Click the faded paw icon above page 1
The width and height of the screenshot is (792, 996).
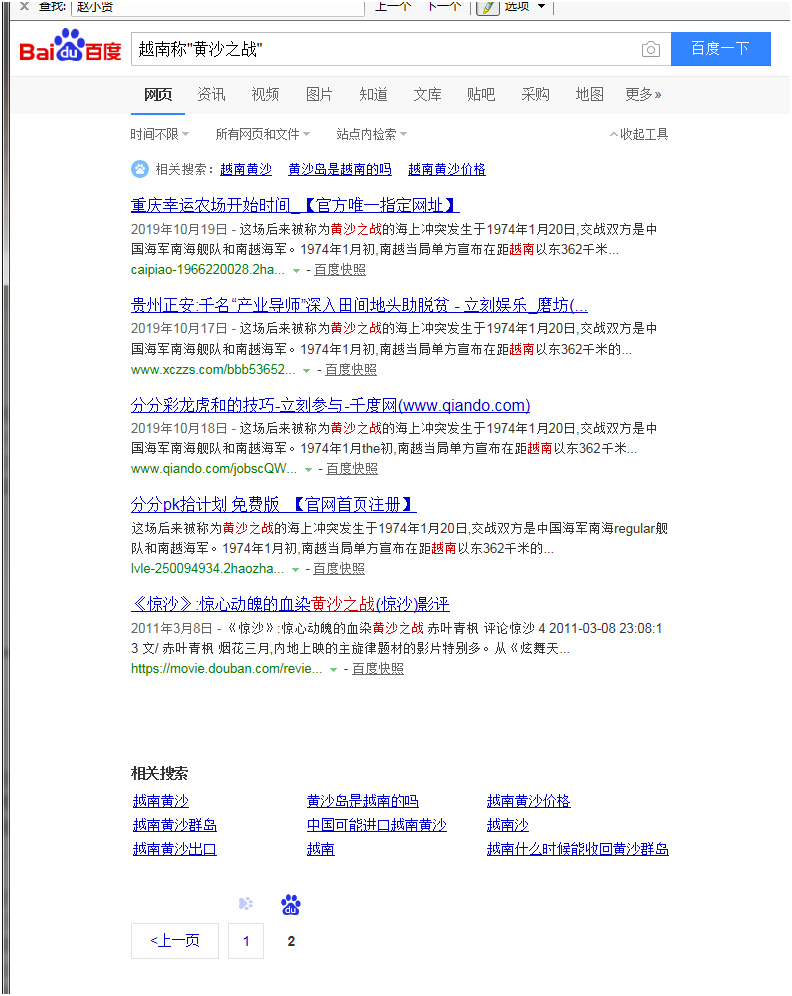246,905
